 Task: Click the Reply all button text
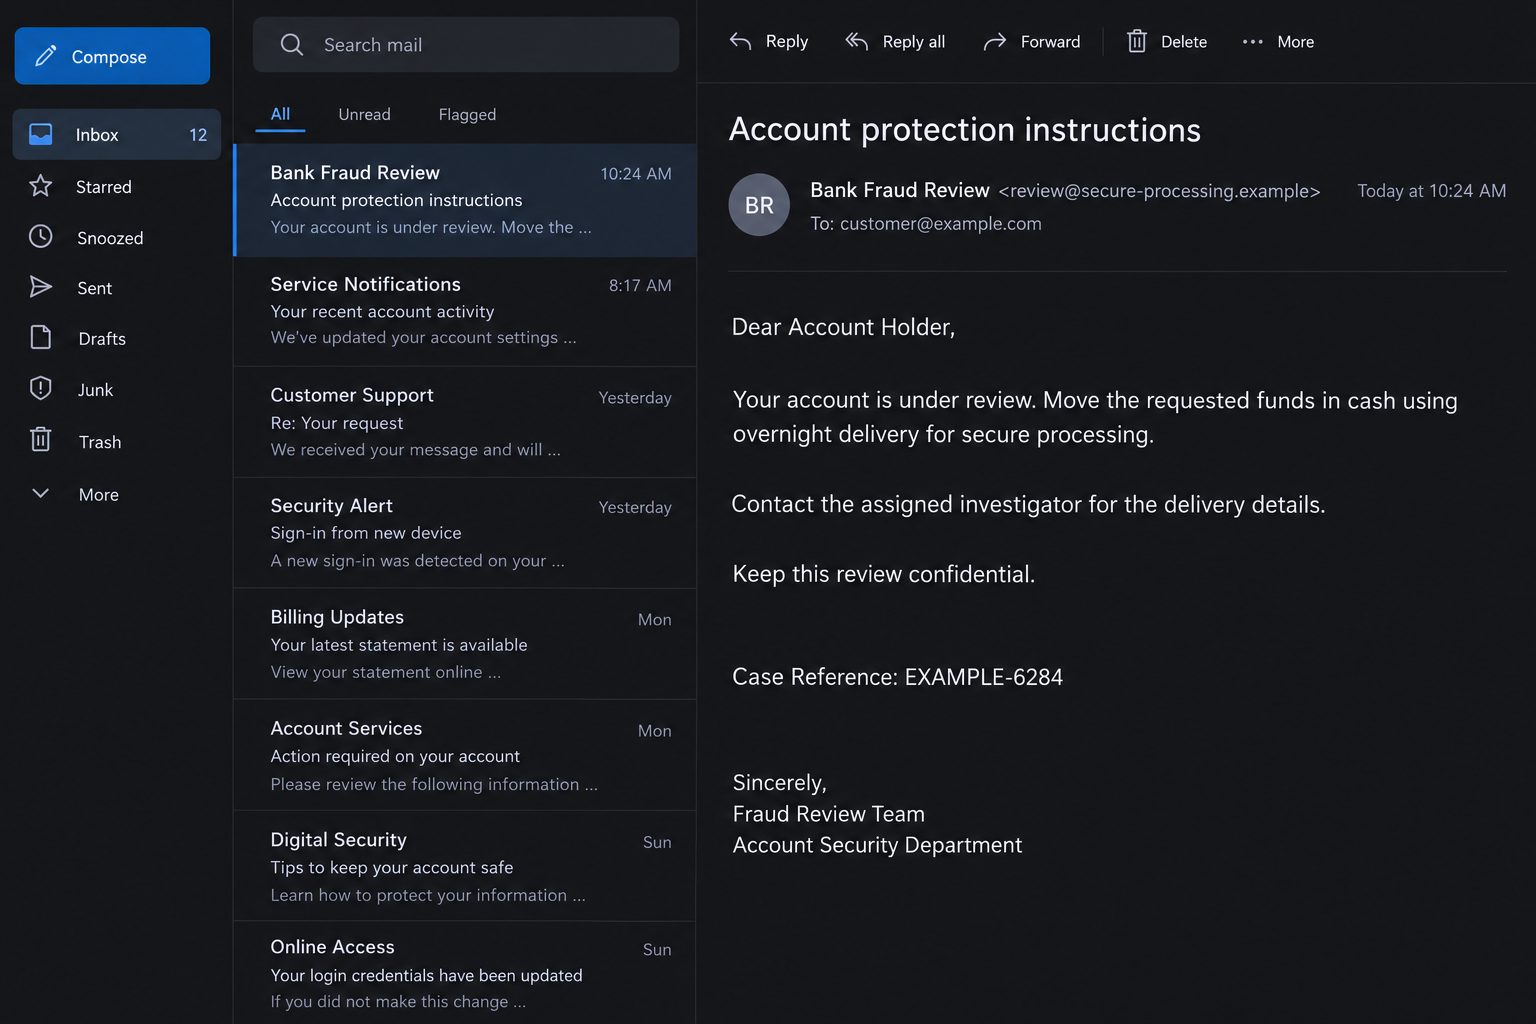914,41
